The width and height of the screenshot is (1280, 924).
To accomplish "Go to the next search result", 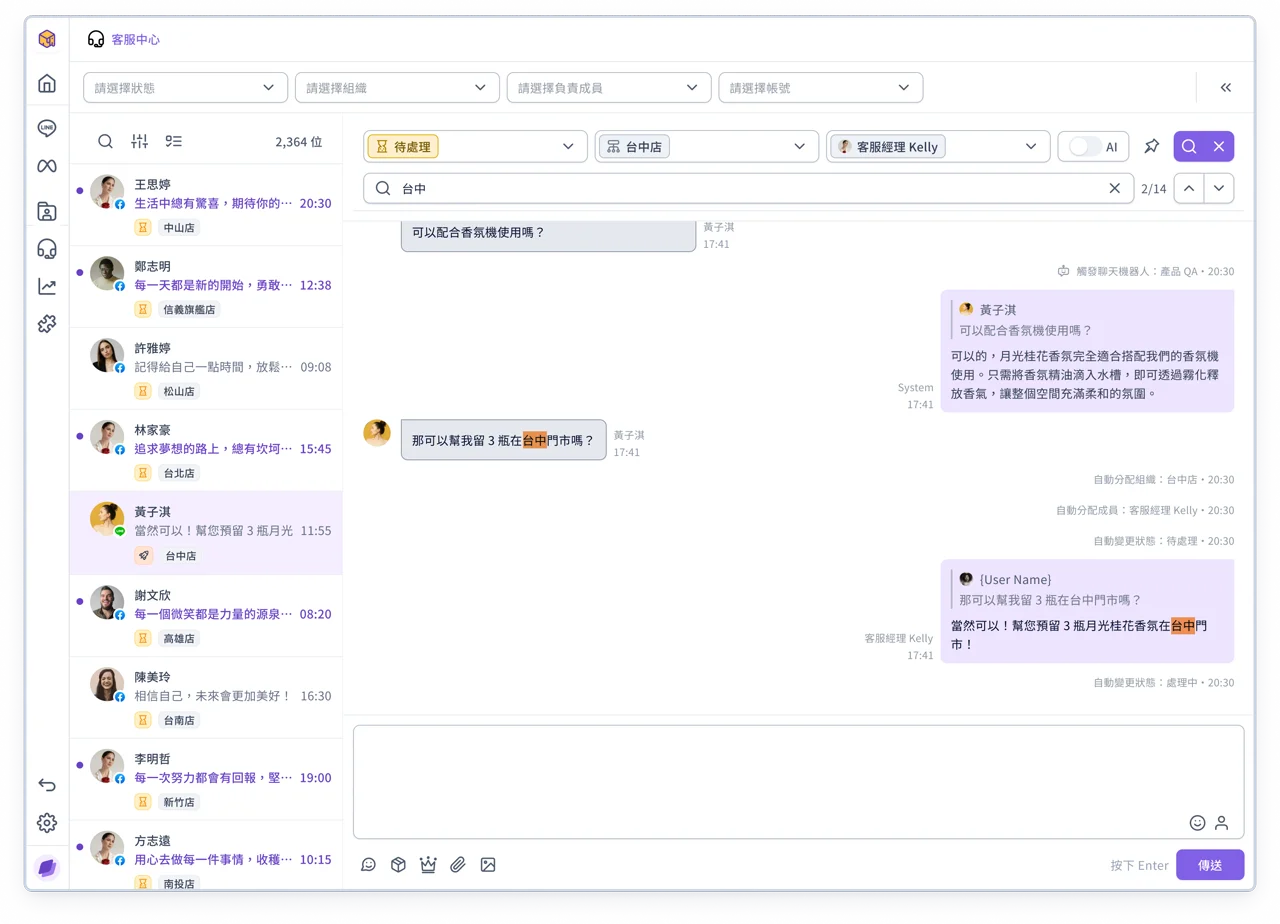I will [x=1219, y=188].
